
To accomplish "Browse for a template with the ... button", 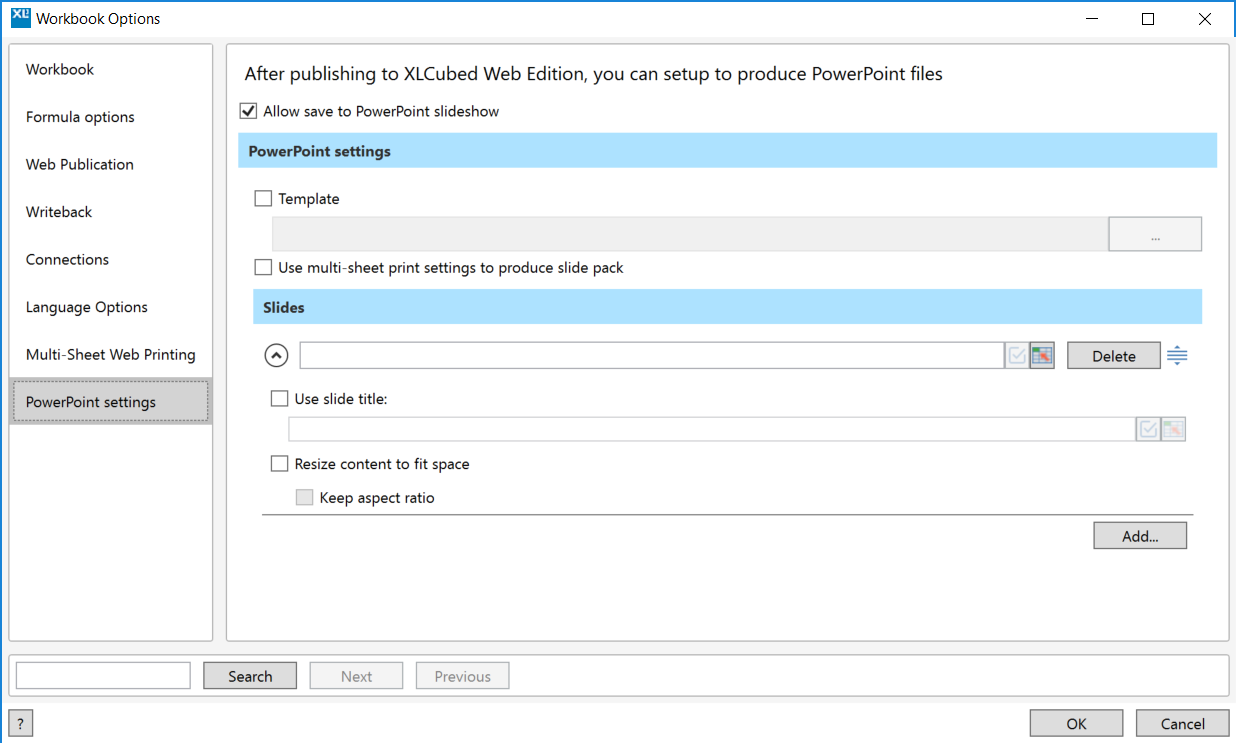I will coord(1155,234).
